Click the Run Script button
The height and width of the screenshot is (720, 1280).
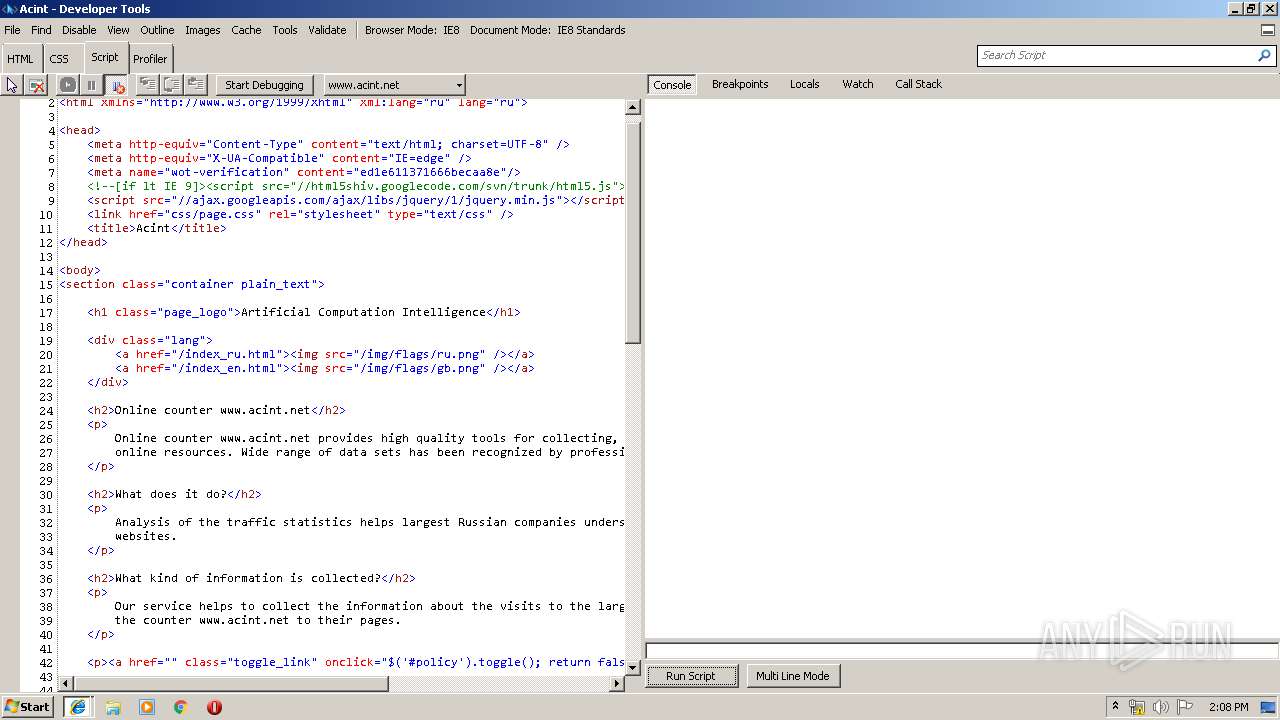691,676
